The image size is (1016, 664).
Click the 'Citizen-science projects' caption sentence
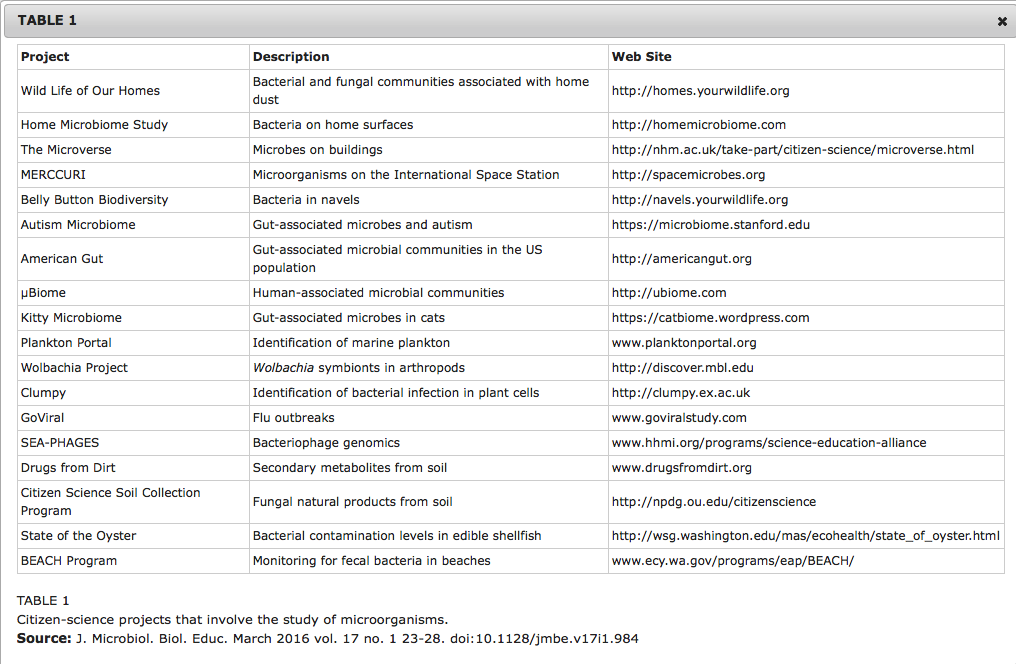click(x=232, y=619)
